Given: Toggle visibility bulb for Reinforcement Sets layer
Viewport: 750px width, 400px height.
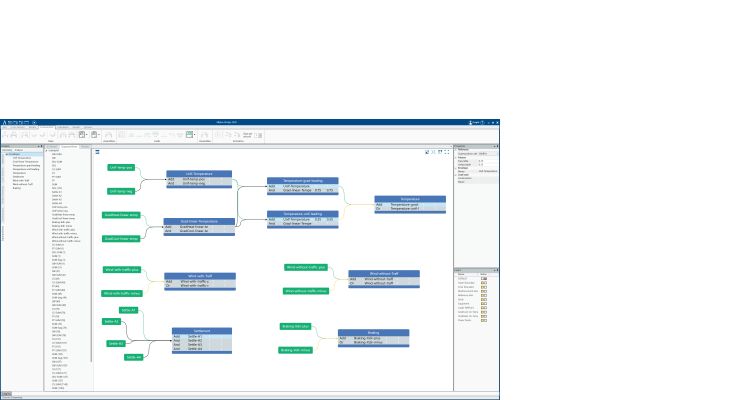Looking at the screenshot, I should [x=483, y=291].
